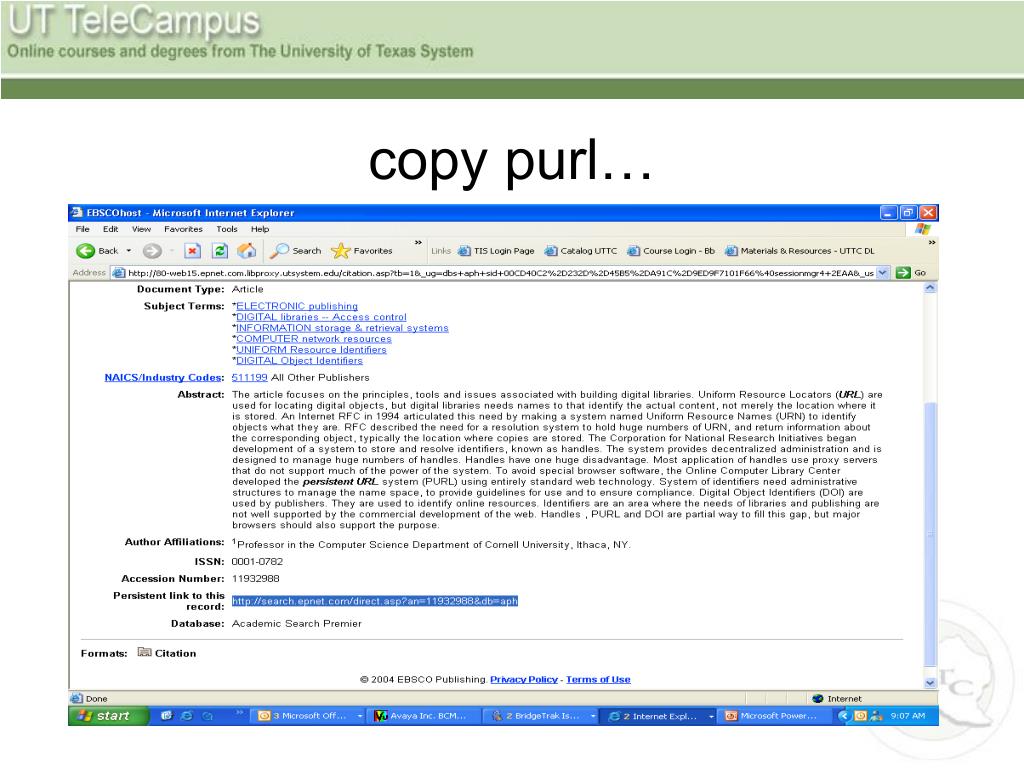This screenshot has height=768, width=1024.
Task: Click the ISSN value 0001-0782
Action: [x=257, y=562]
